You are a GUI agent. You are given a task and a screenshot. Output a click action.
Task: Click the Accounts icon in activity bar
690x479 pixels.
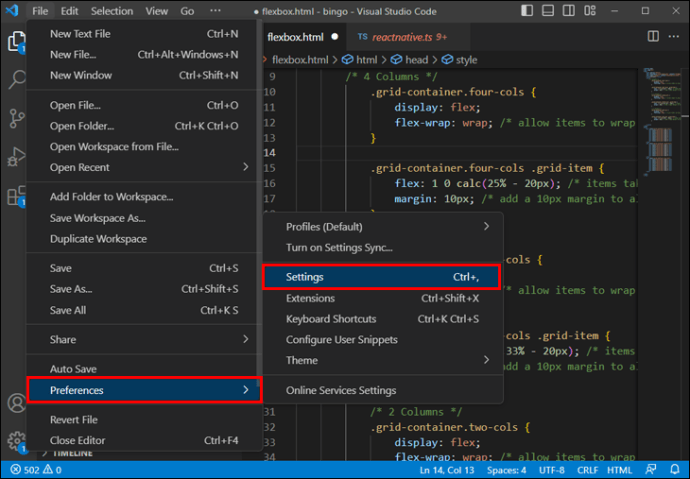[x=15, y=404]
